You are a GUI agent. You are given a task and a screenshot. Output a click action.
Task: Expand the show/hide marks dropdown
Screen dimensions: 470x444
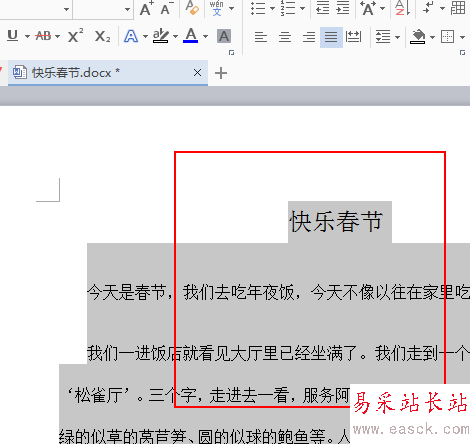(442, 8)
